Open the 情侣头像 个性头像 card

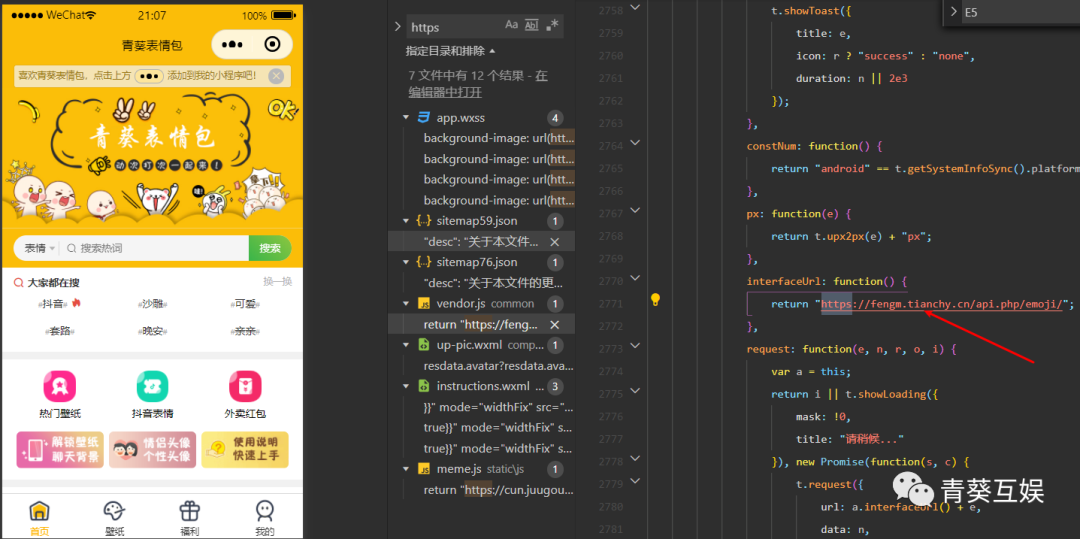152,450
